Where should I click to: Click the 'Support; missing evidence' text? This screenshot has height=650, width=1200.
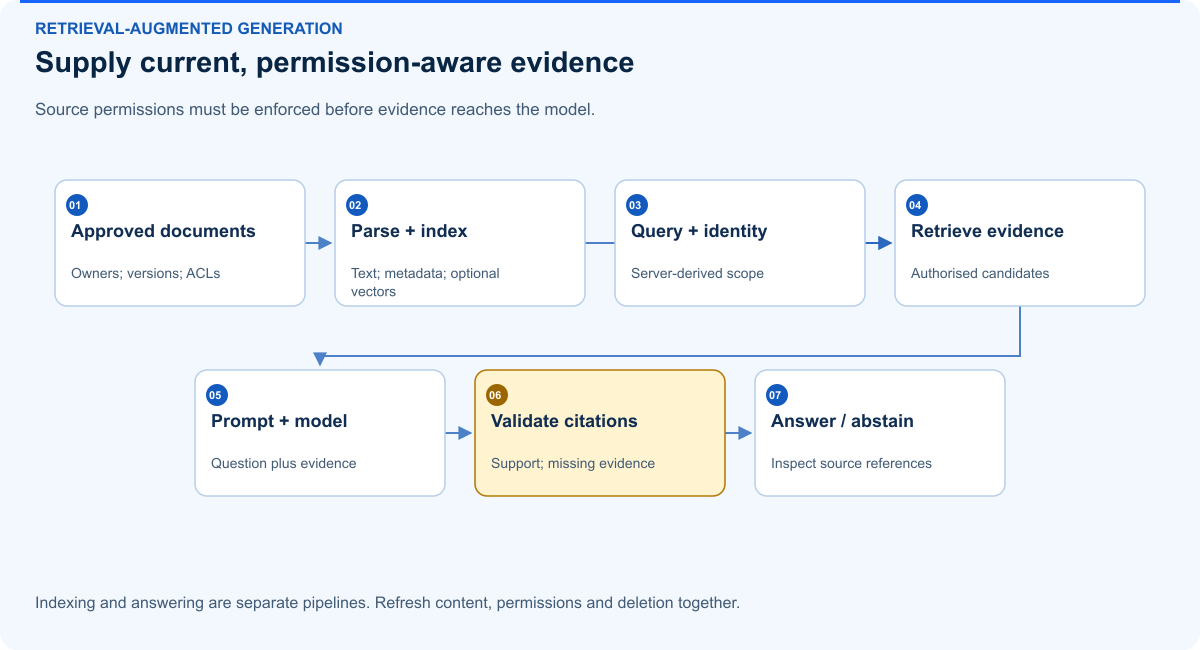(573, 463)
